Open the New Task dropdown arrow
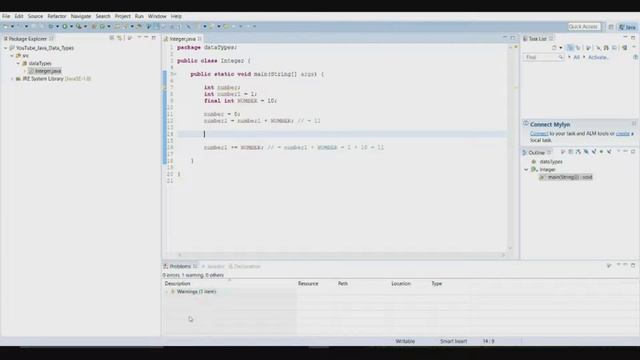Screen dimensions: 640x360 (x=561, y=48)
